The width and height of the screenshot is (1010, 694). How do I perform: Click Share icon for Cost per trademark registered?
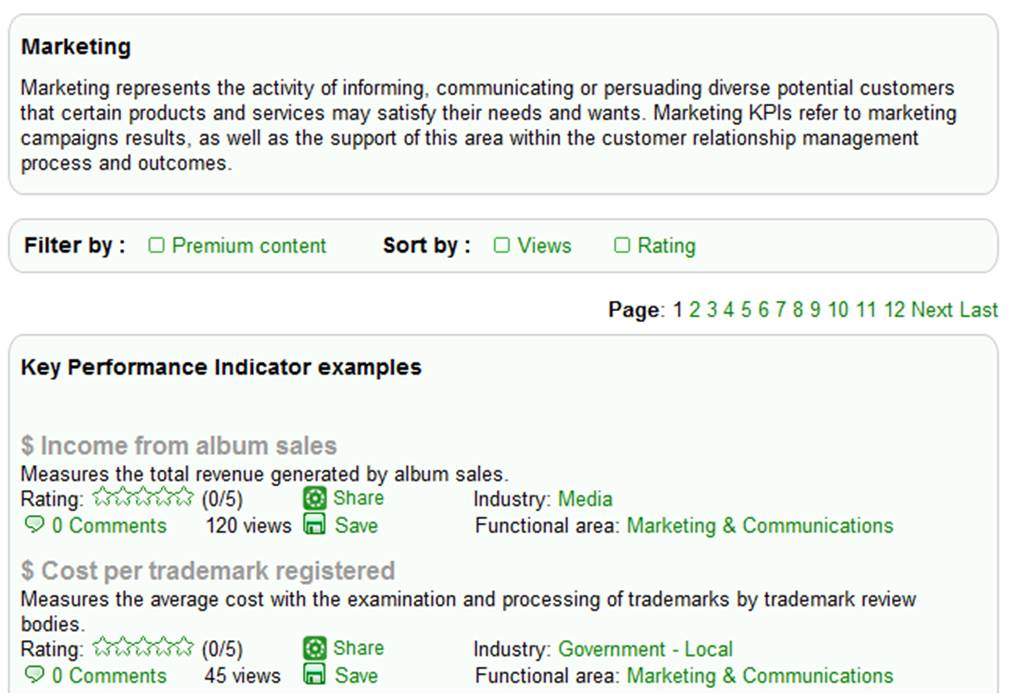point(314,648)
